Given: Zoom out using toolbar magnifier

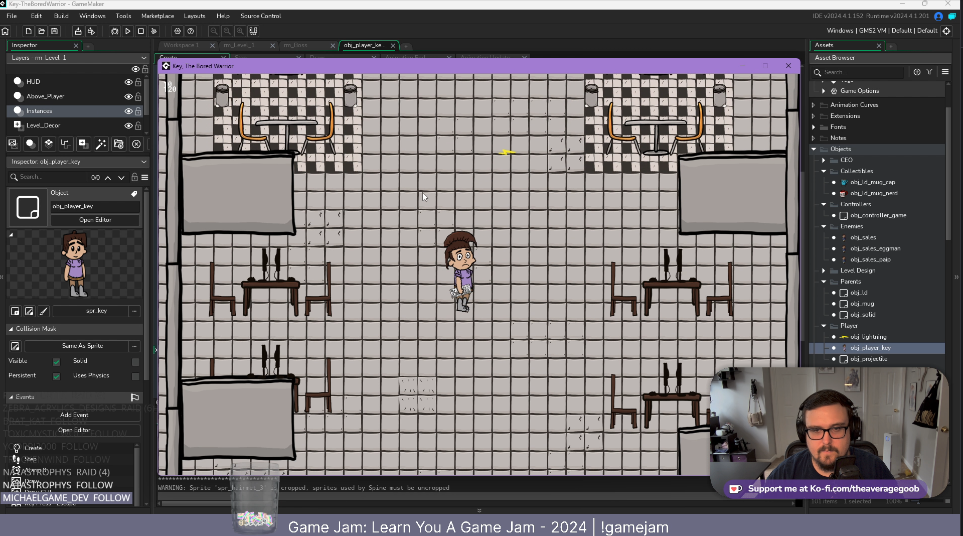Looking at the screenshot, I should [214, 31].
